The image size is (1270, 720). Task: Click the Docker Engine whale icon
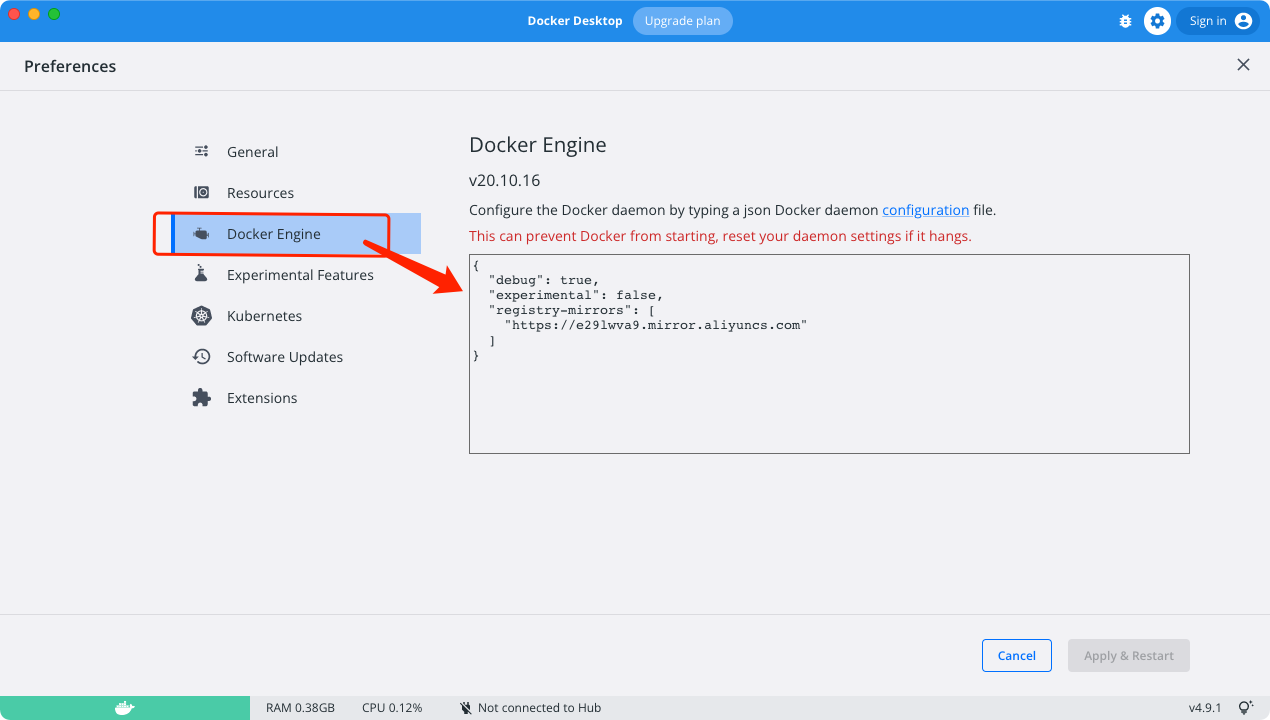point(201,234)
